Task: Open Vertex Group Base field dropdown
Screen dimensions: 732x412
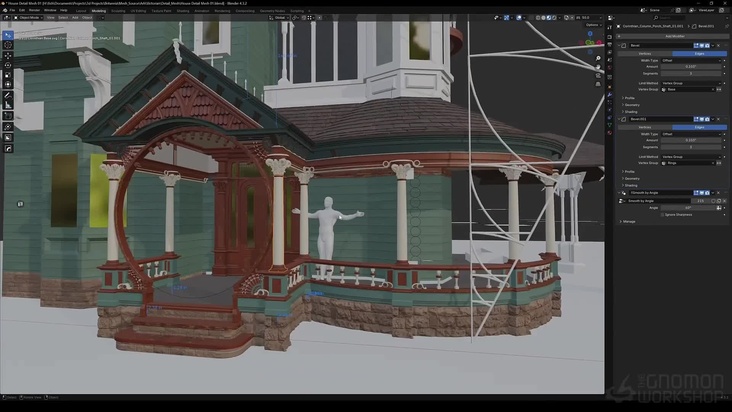Action: [688, 89]
